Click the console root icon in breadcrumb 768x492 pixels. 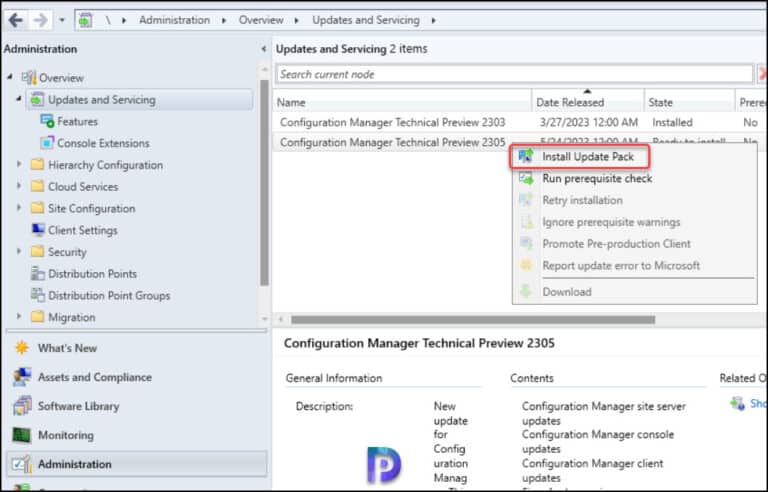86,20
